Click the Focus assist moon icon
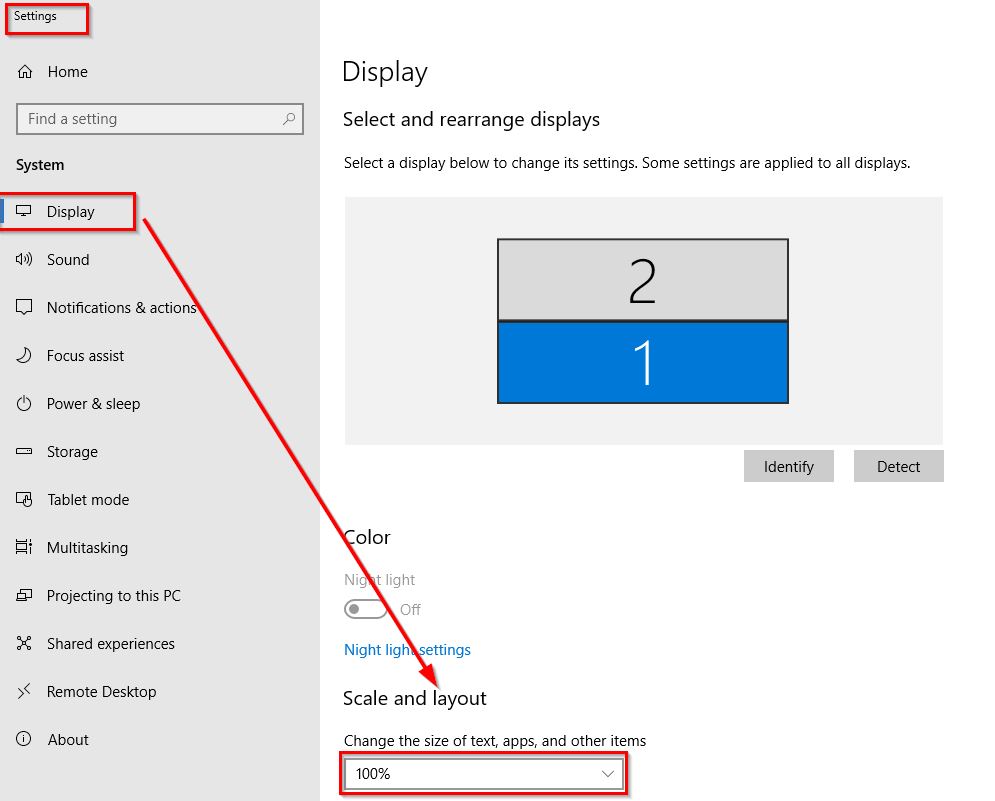Viewport: 995px width, 801px height. [23, 355]
